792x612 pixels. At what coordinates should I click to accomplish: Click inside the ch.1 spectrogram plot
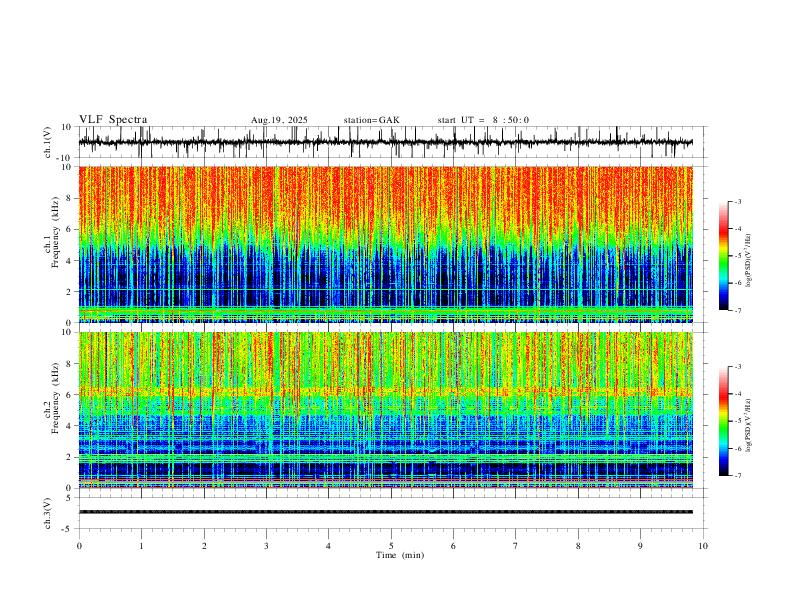(x=385, y=244)
